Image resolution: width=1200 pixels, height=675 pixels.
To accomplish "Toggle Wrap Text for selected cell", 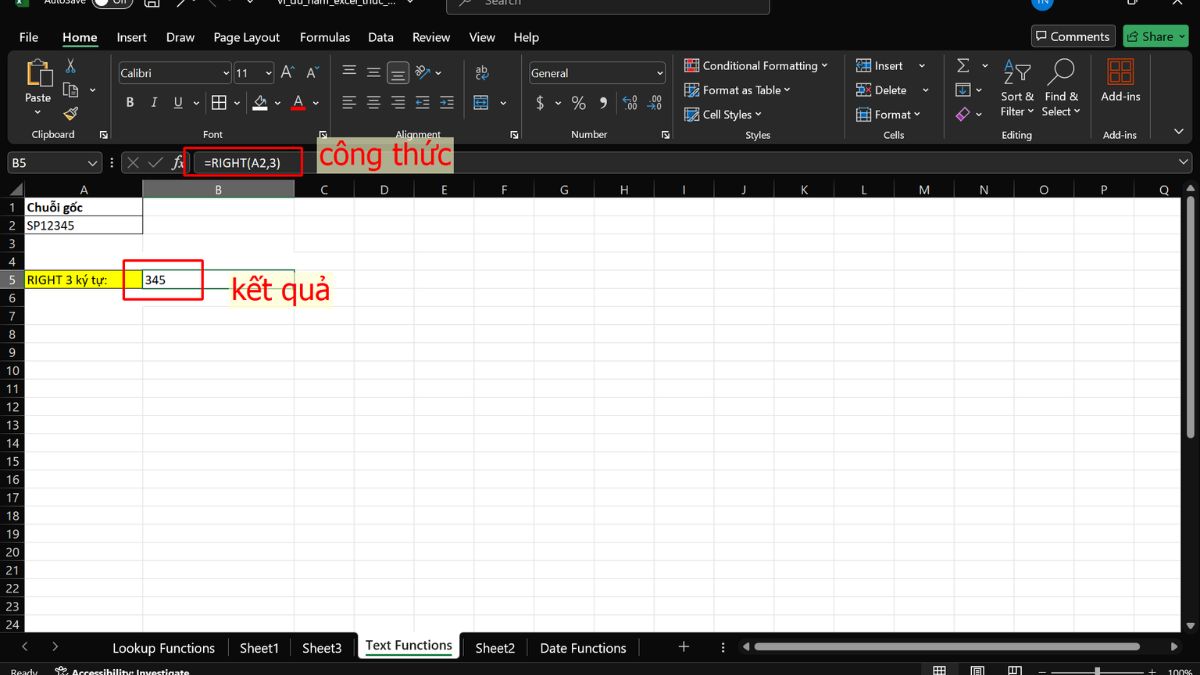I will [482, 73].
